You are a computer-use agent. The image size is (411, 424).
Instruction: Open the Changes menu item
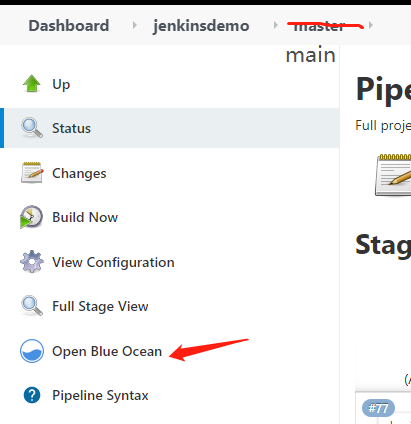coord(79,173)
